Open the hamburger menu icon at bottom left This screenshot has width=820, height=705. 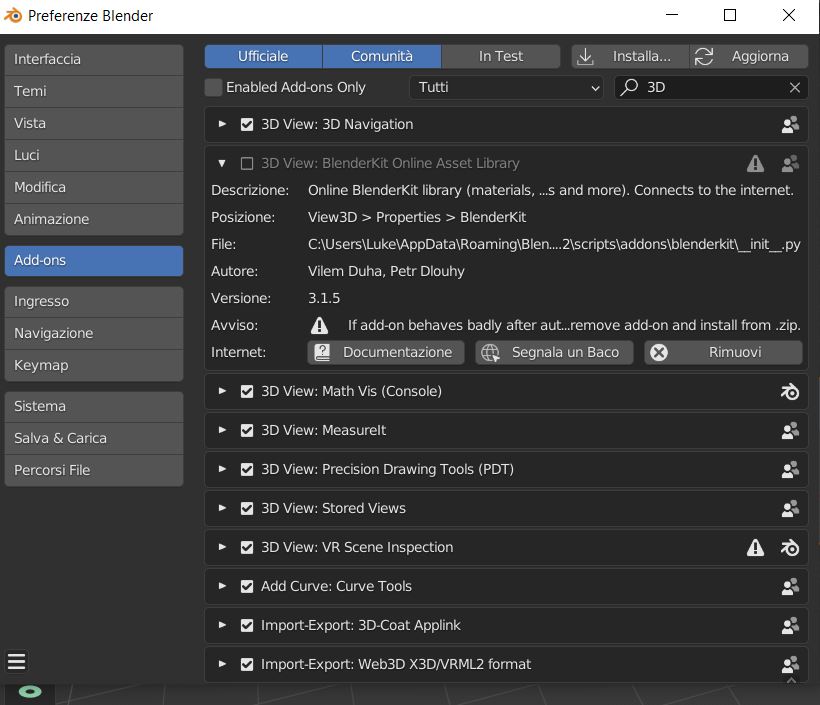16,661
